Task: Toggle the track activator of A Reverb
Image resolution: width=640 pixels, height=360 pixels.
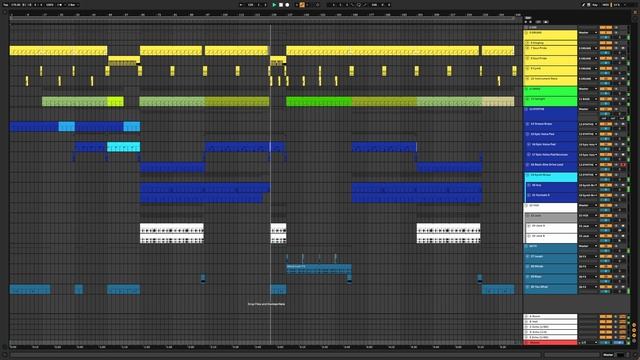Action: [x=606, y=316]
